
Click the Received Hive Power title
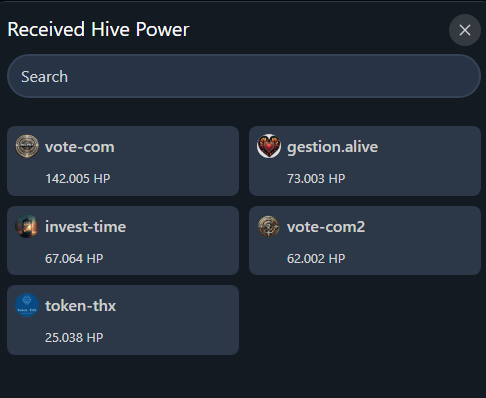point(98,29)
